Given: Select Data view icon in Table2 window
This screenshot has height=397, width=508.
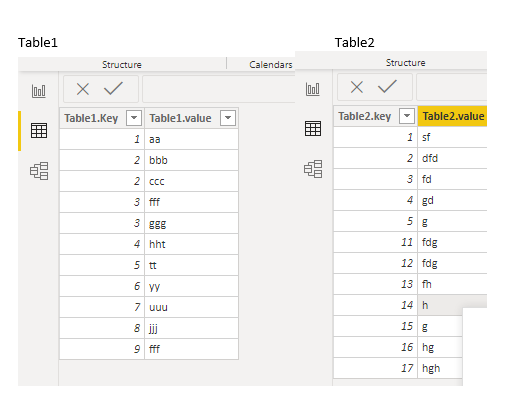Looking at the screenshot, I should 313,128.
